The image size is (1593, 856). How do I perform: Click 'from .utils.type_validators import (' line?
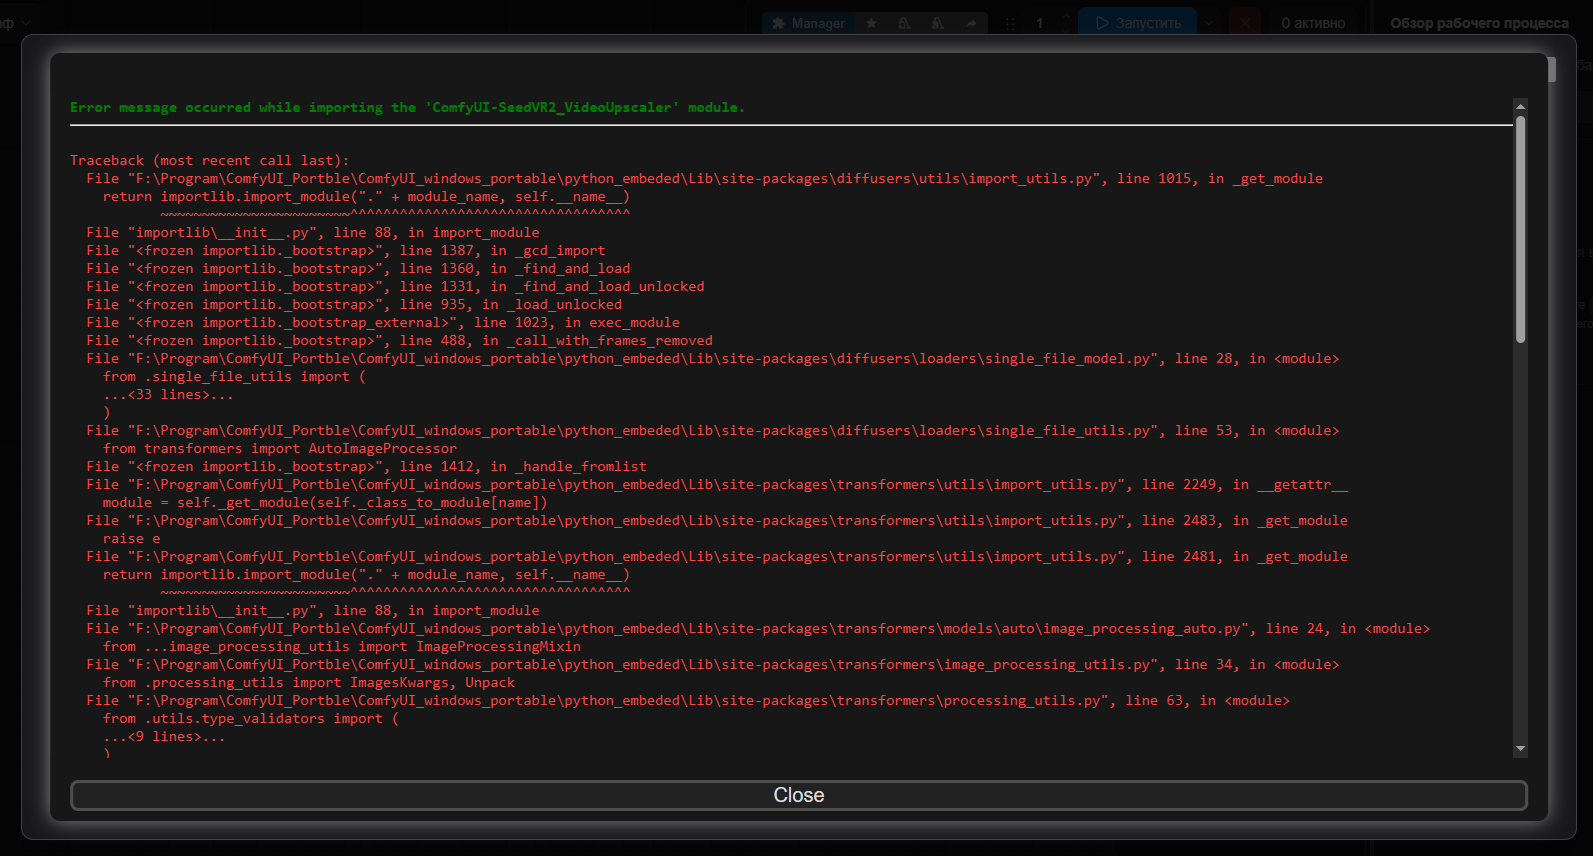click(x=251, y=718)
